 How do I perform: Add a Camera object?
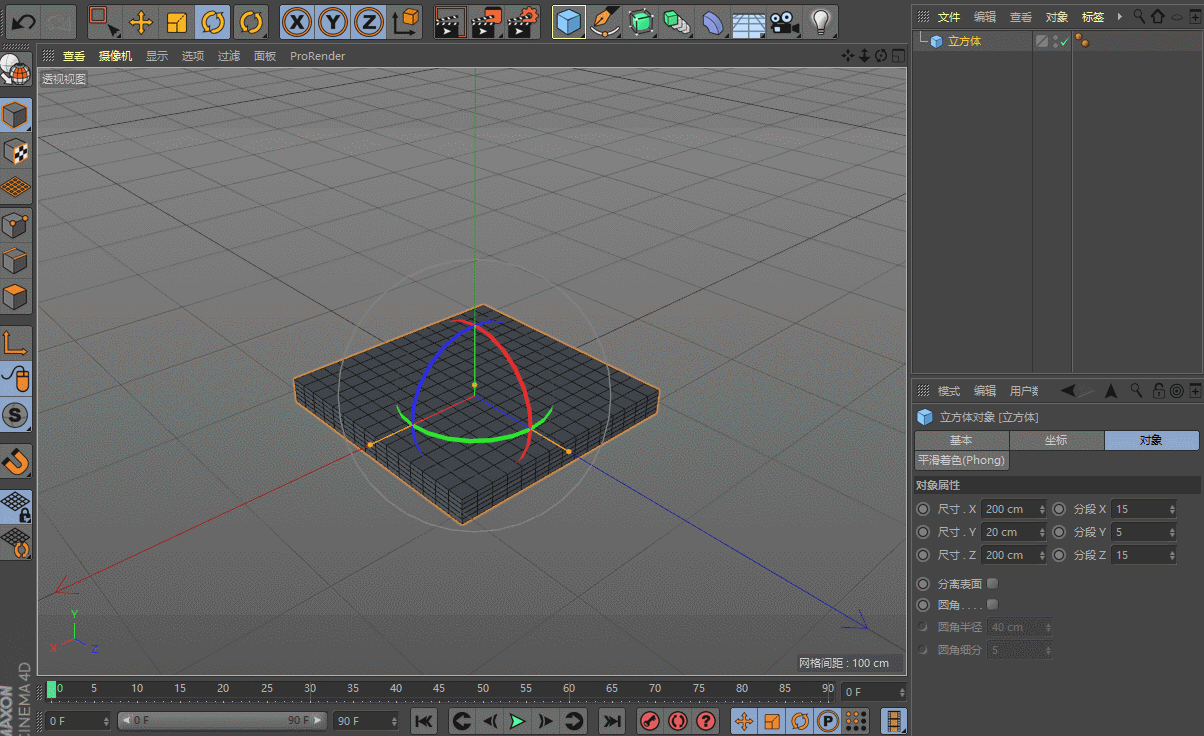785,21
